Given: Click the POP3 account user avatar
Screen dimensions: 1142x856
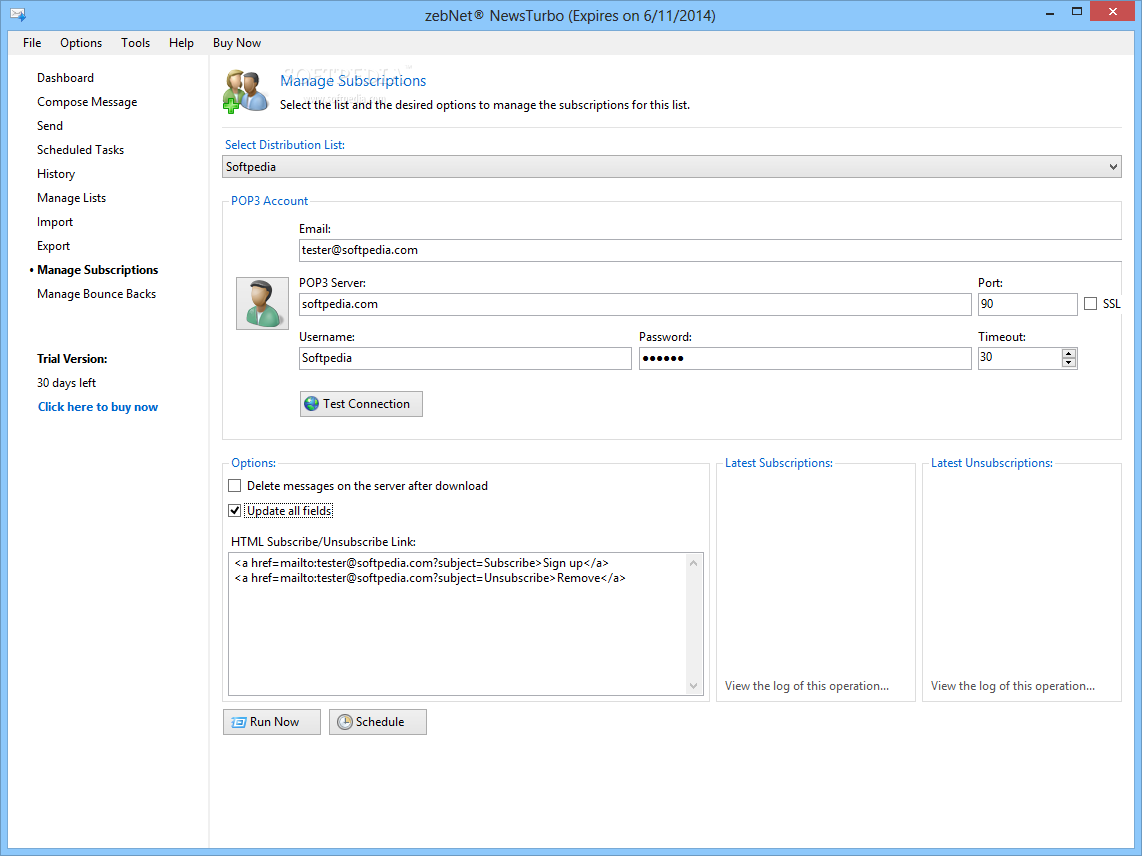Looking at the screenshot, I should (x=262, y=303).
